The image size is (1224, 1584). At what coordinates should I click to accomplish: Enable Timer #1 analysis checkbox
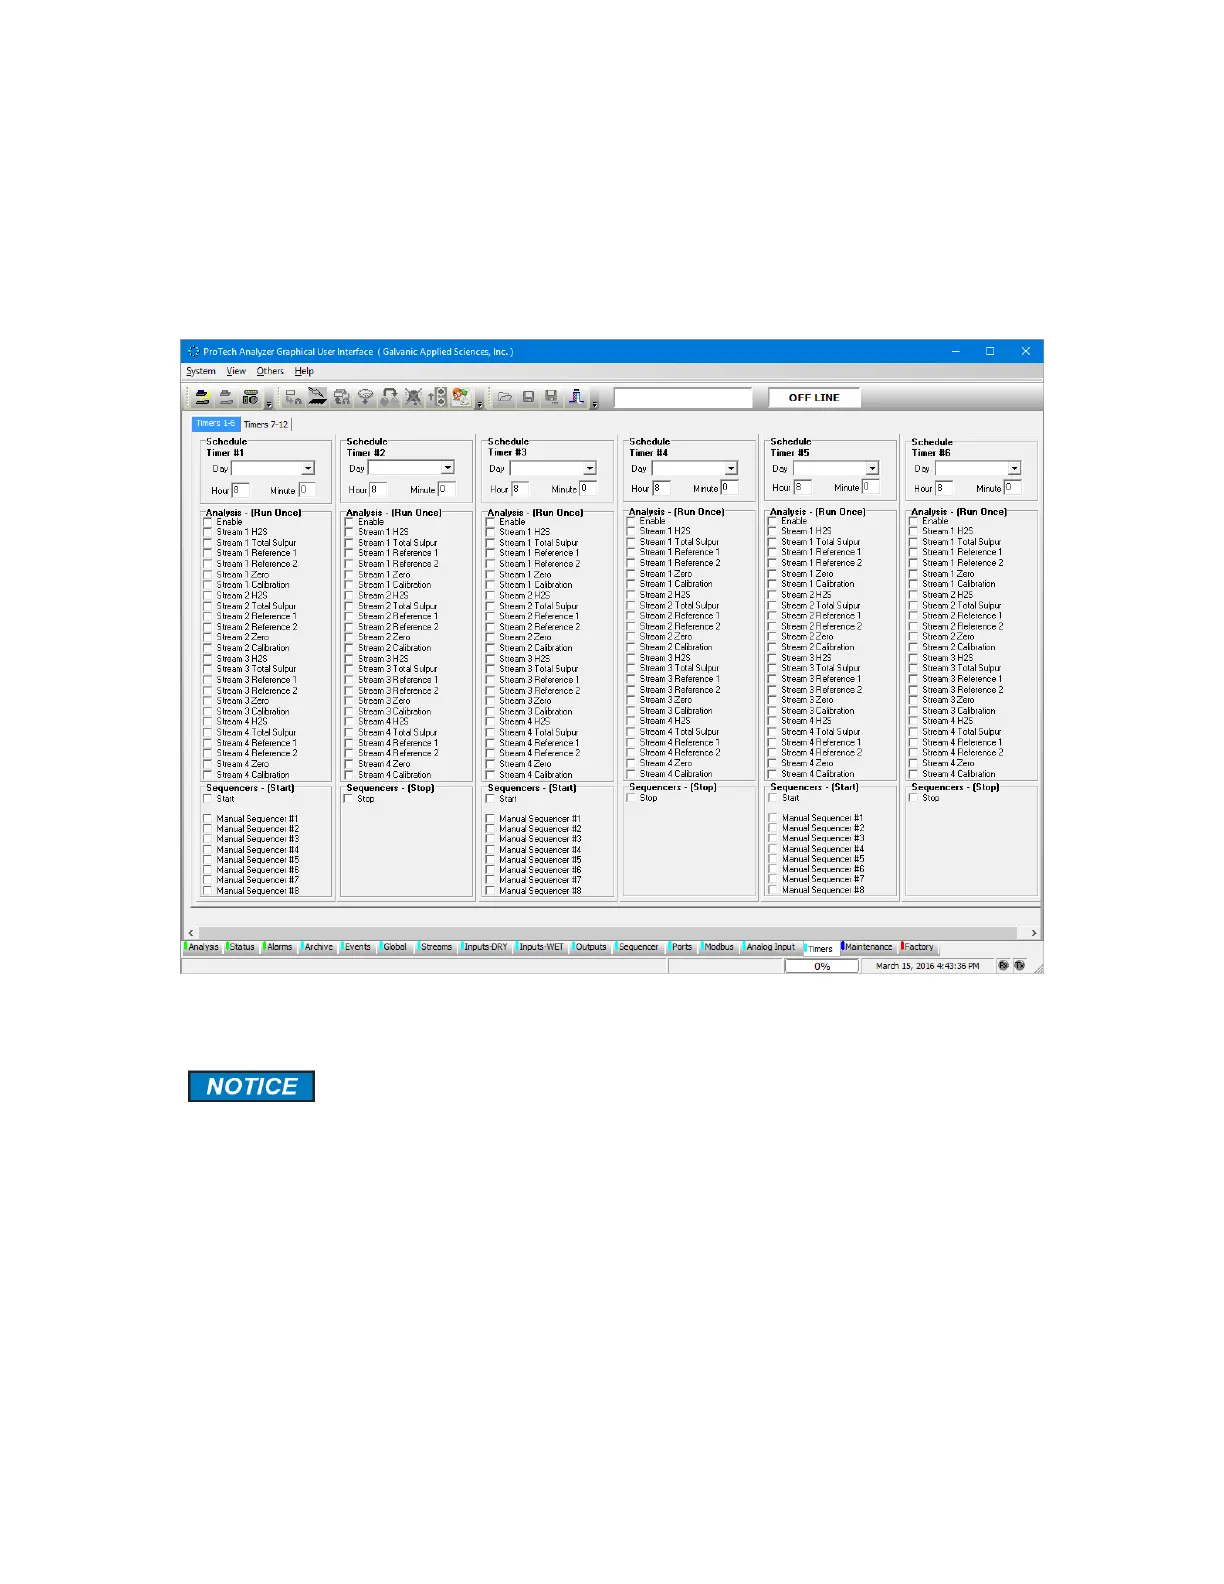click(x=208, y=522)
